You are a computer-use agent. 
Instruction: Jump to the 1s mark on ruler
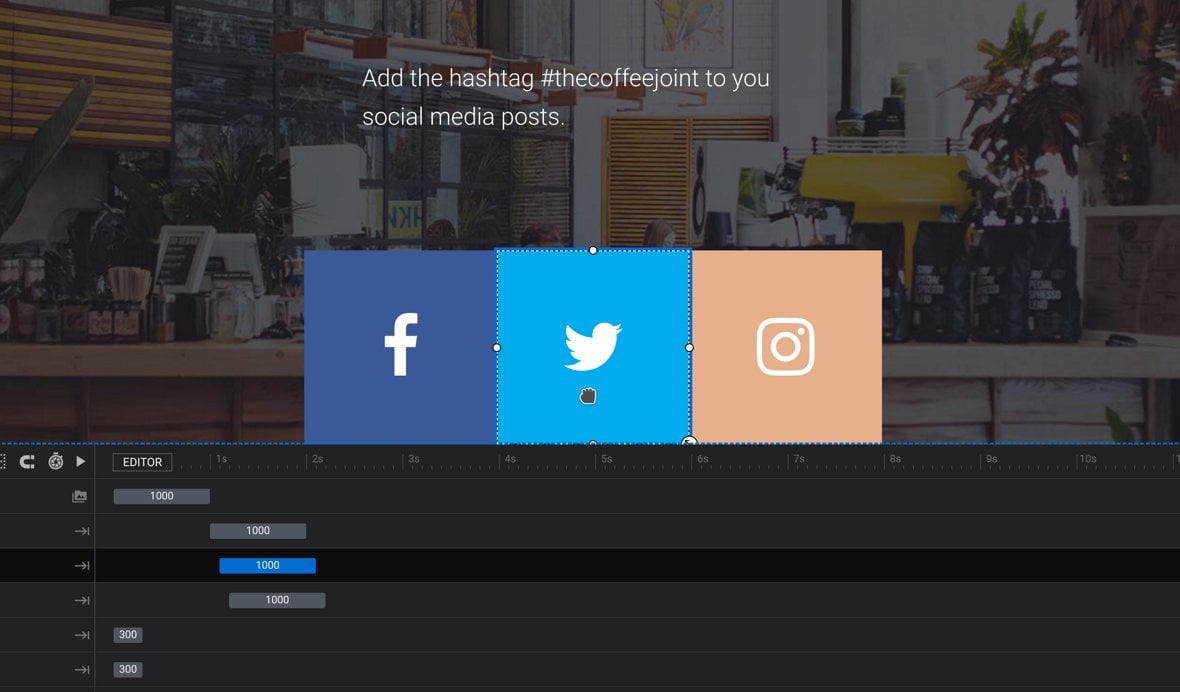click(221, 459)
